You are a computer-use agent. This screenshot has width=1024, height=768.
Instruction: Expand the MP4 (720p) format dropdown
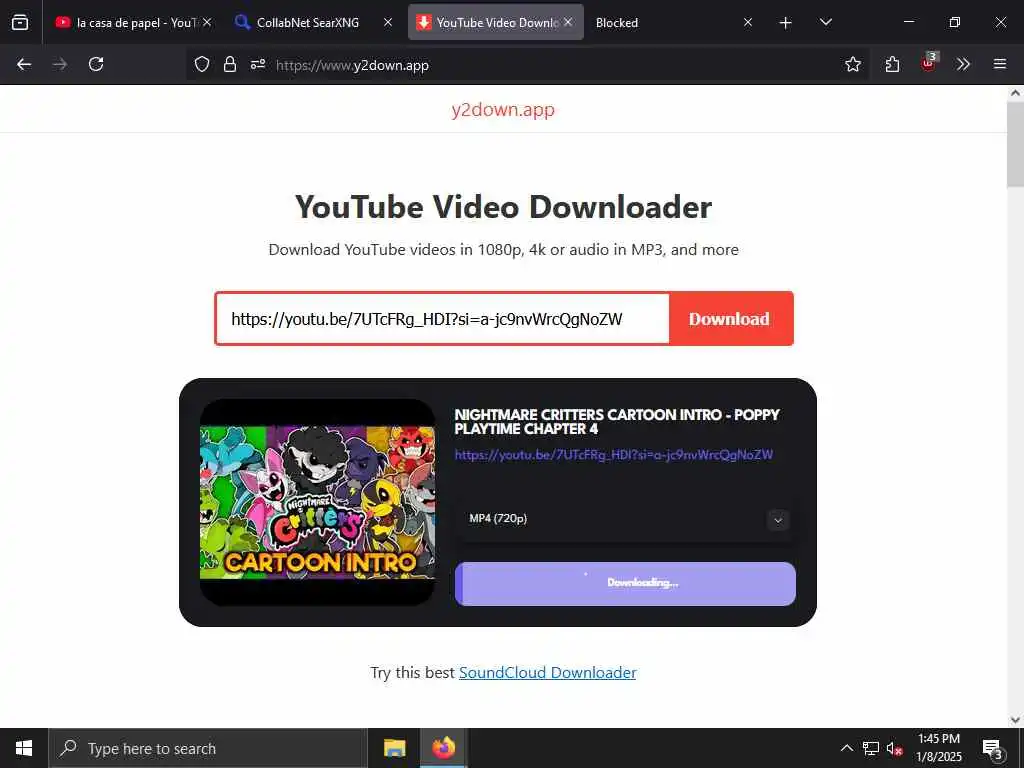(625, 519)
